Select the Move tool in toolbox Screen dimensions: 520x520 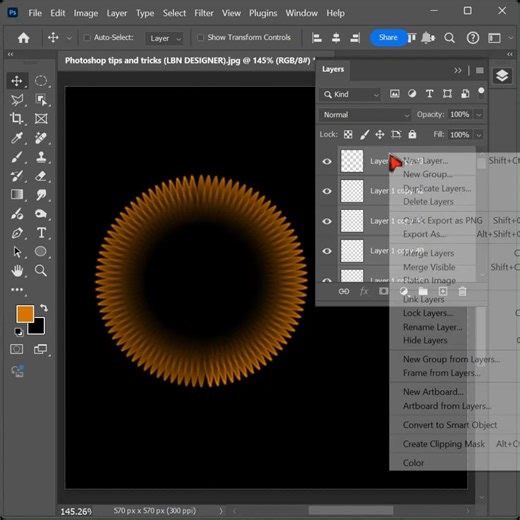pyautogui.click(x=17, y=81)
